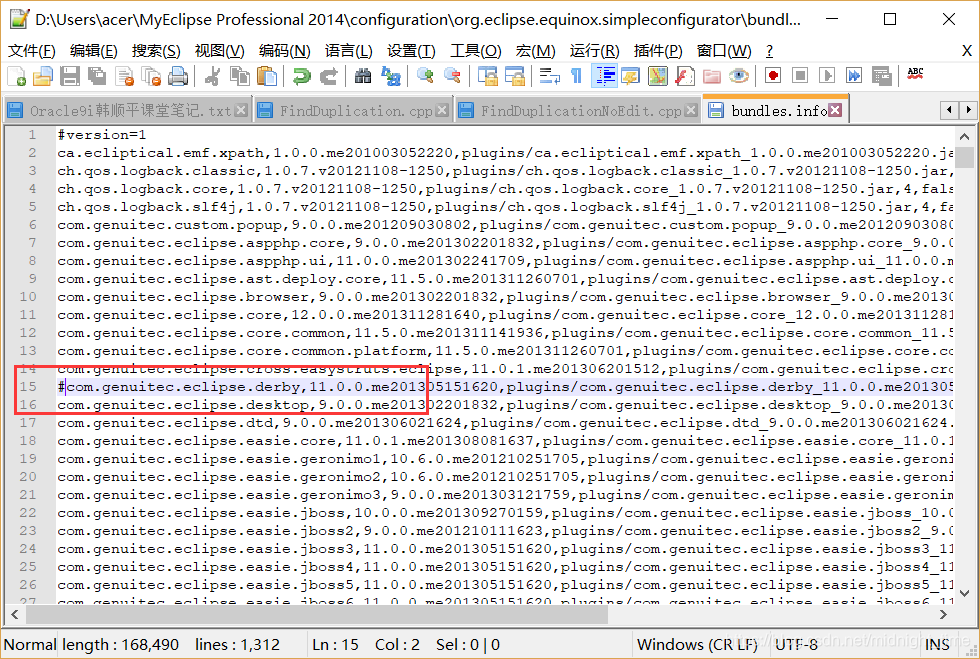980x659 pixels.
Task: Click the user-defined language lightning icon
Action: coord(631,76)
